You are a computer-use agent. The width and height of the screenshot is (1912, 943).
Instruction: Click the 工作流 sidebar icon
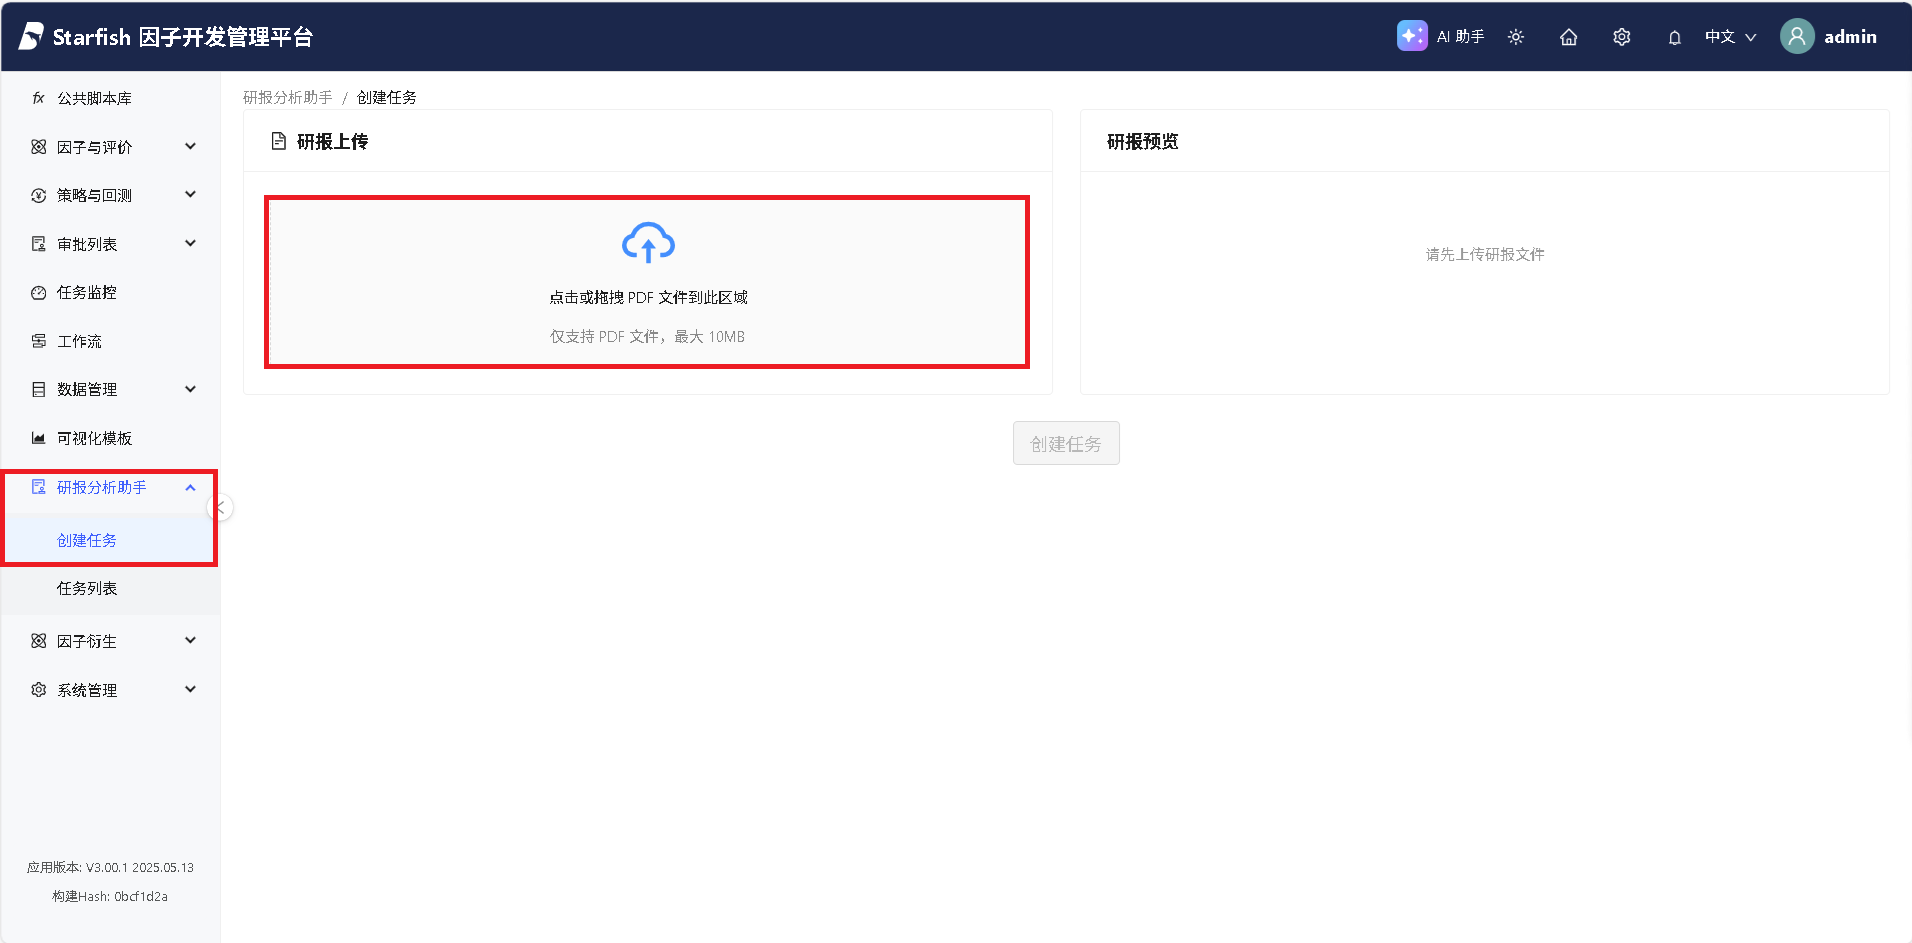click(x=38, y=341)
